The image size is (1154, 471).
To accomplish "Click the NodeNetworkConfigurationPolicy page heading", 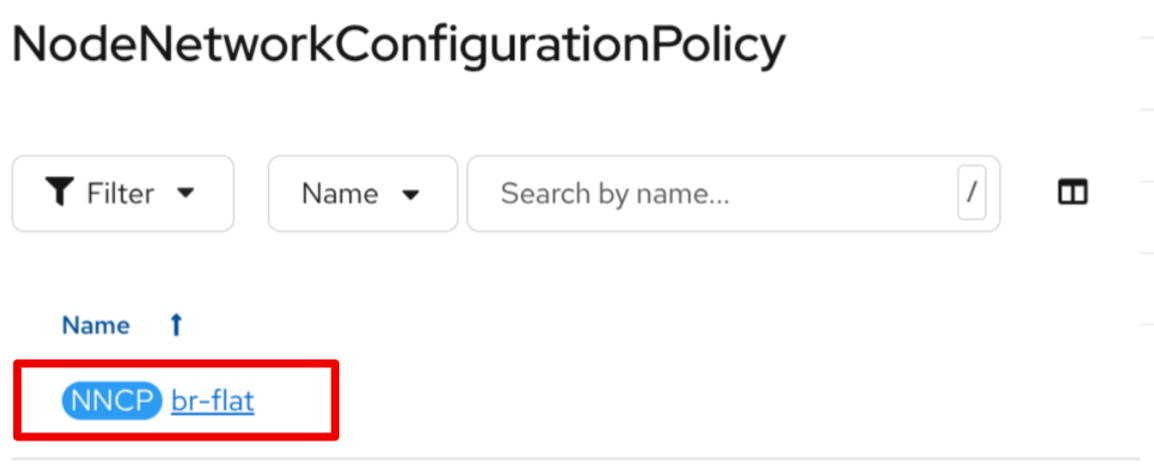I will point(399,45).
